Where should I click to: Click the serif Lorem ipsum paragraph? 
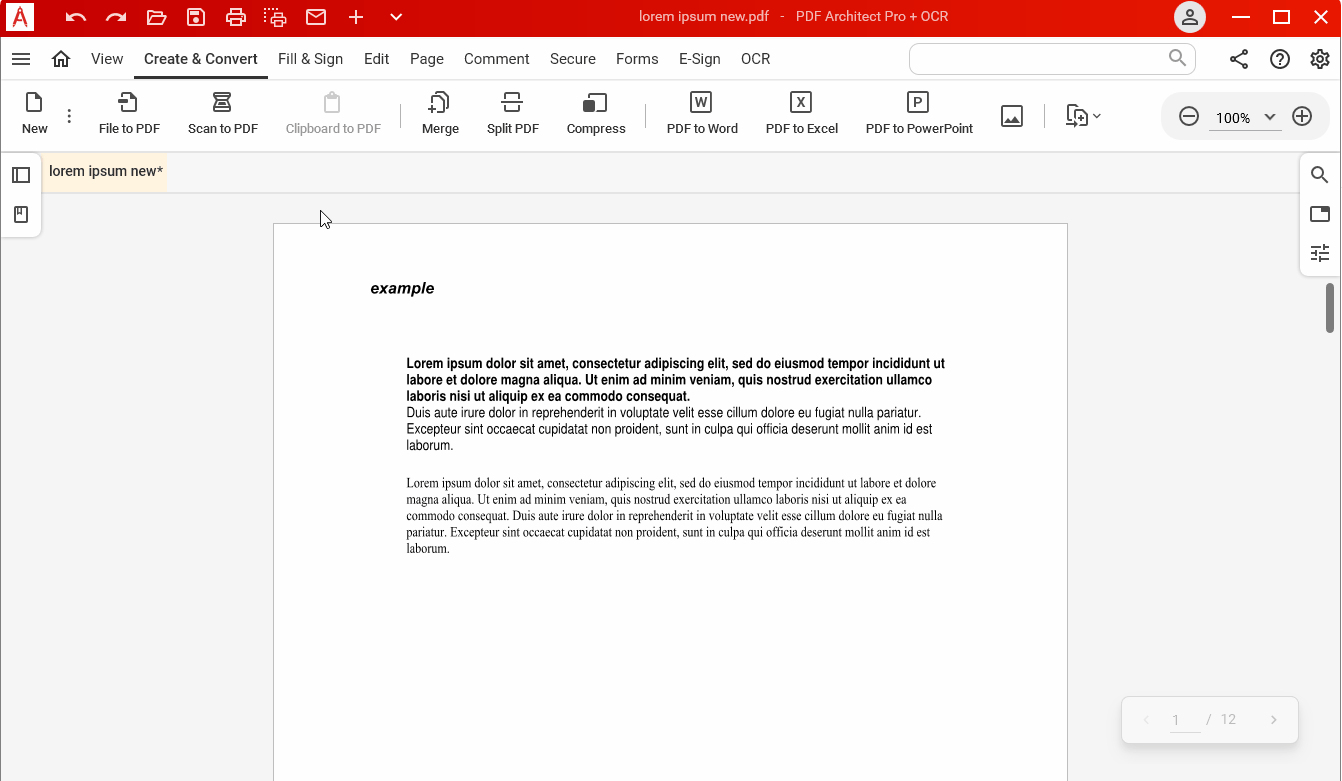674,515
